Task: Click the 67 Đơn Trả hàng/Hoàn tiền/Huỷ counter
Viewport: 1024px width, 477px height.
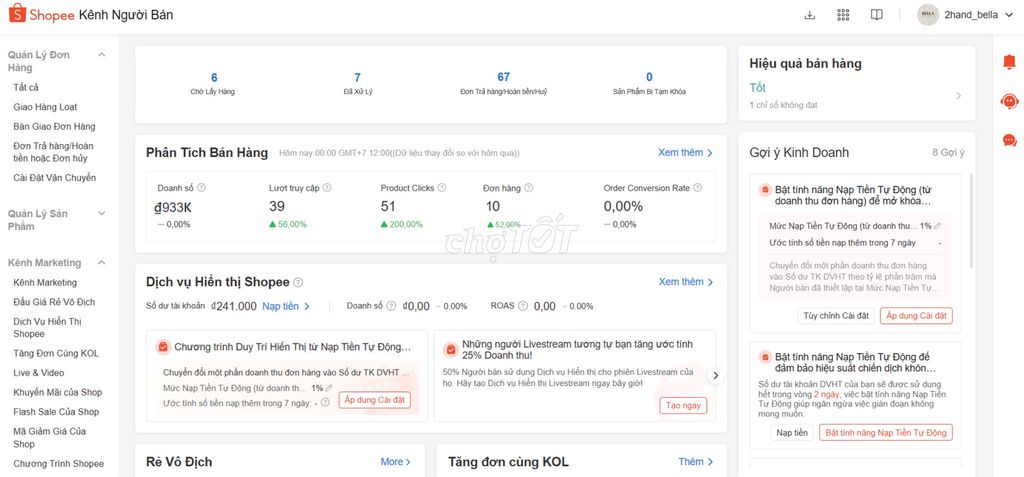Action: pos(503,84)
